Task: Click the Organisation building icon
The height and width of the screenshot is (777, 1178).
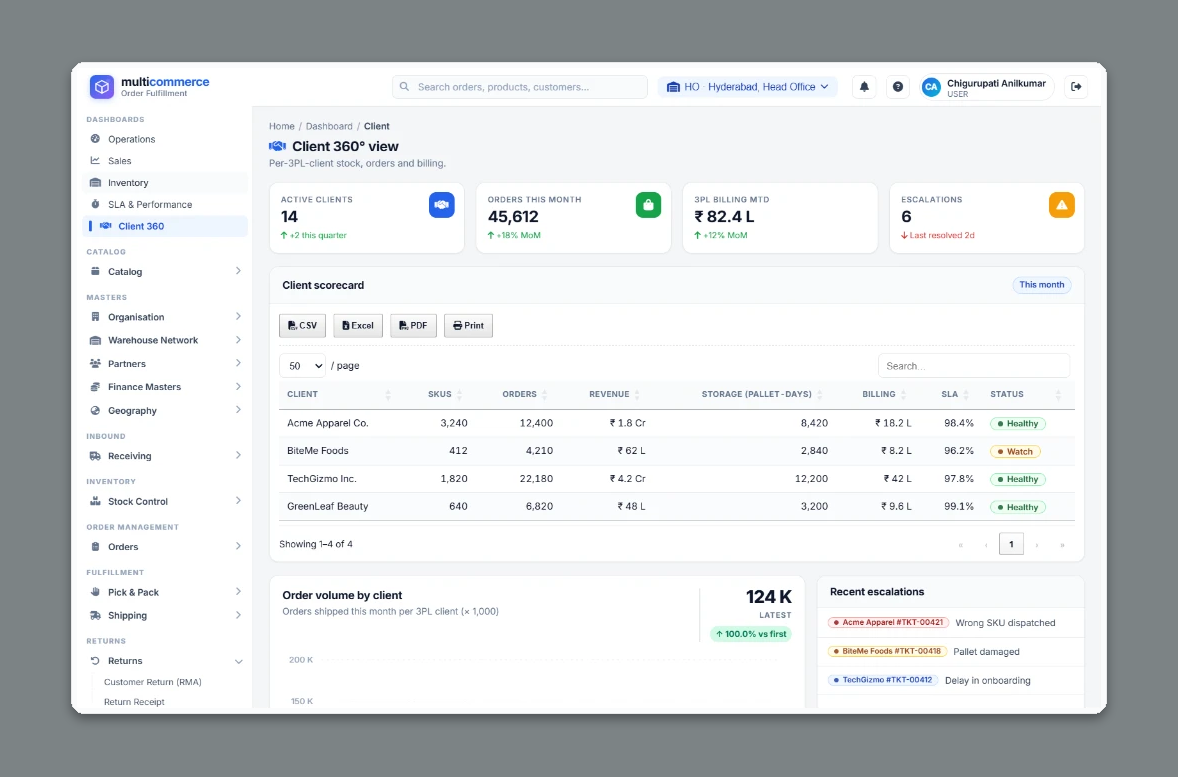Action: point(95,317)
